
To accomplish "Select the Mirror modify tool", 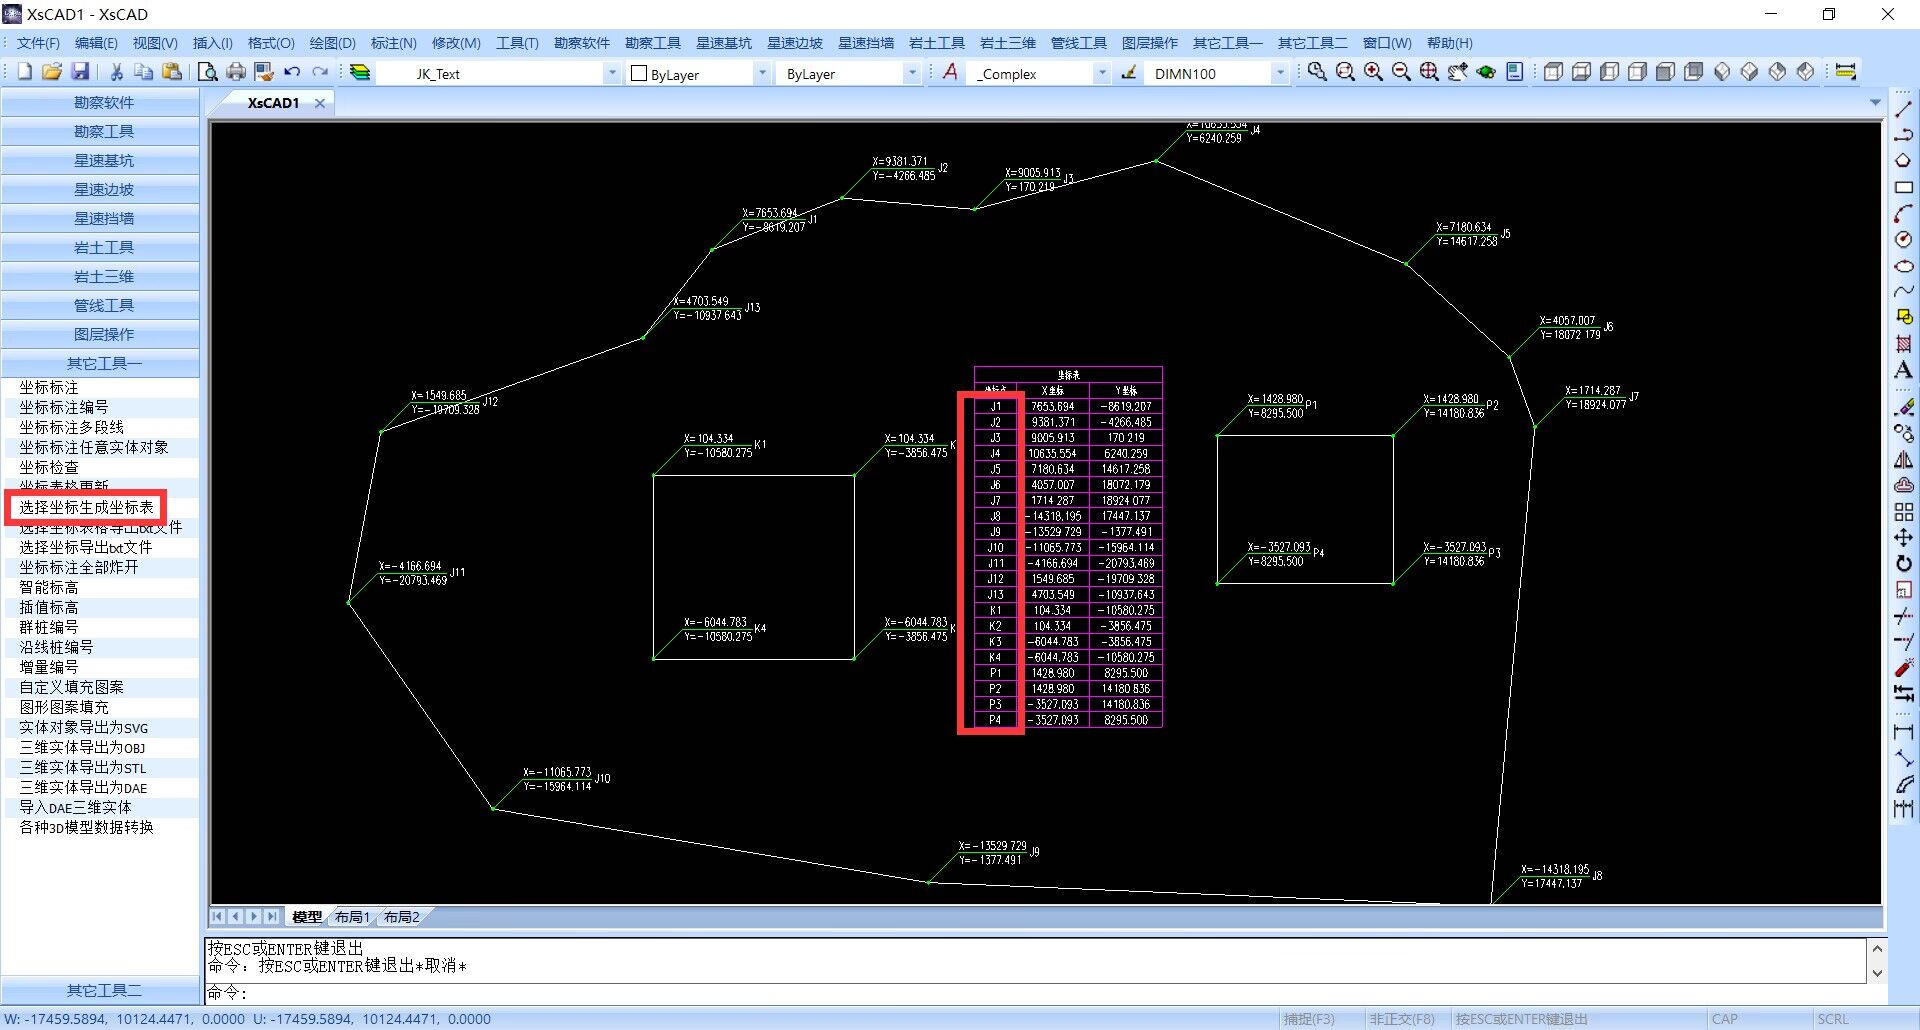I will click(x=1903, y=460).
